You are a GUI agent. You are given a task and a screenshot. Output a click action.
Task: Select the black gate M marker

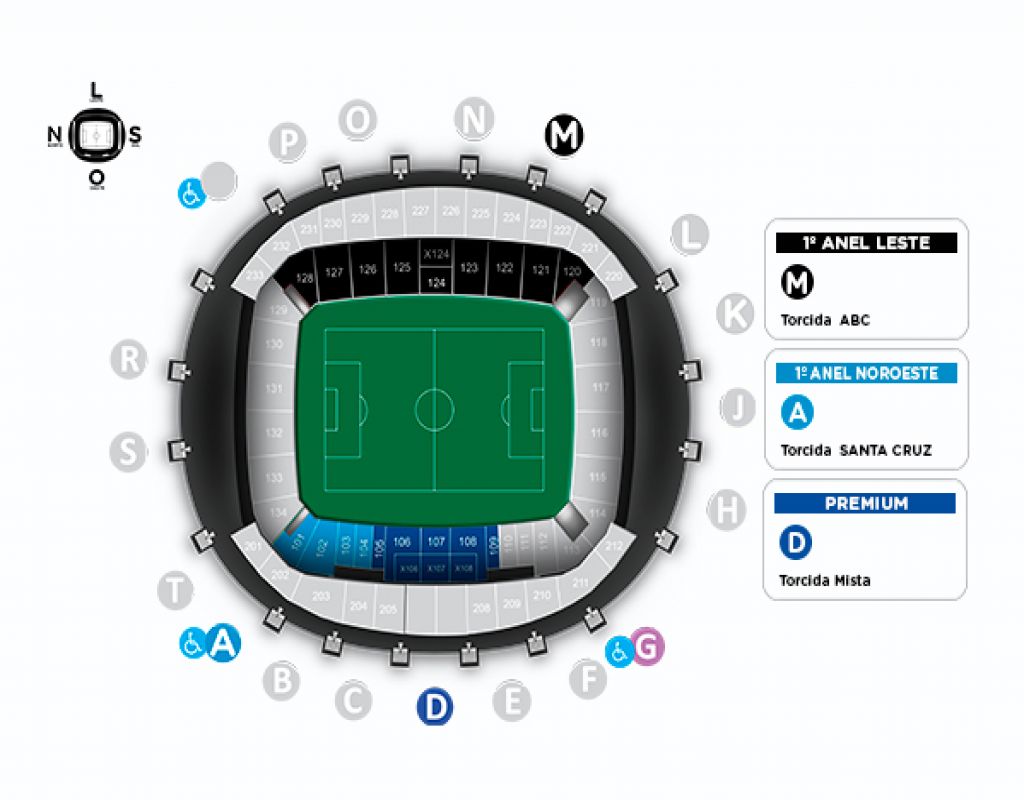click(x=564, y=136)
